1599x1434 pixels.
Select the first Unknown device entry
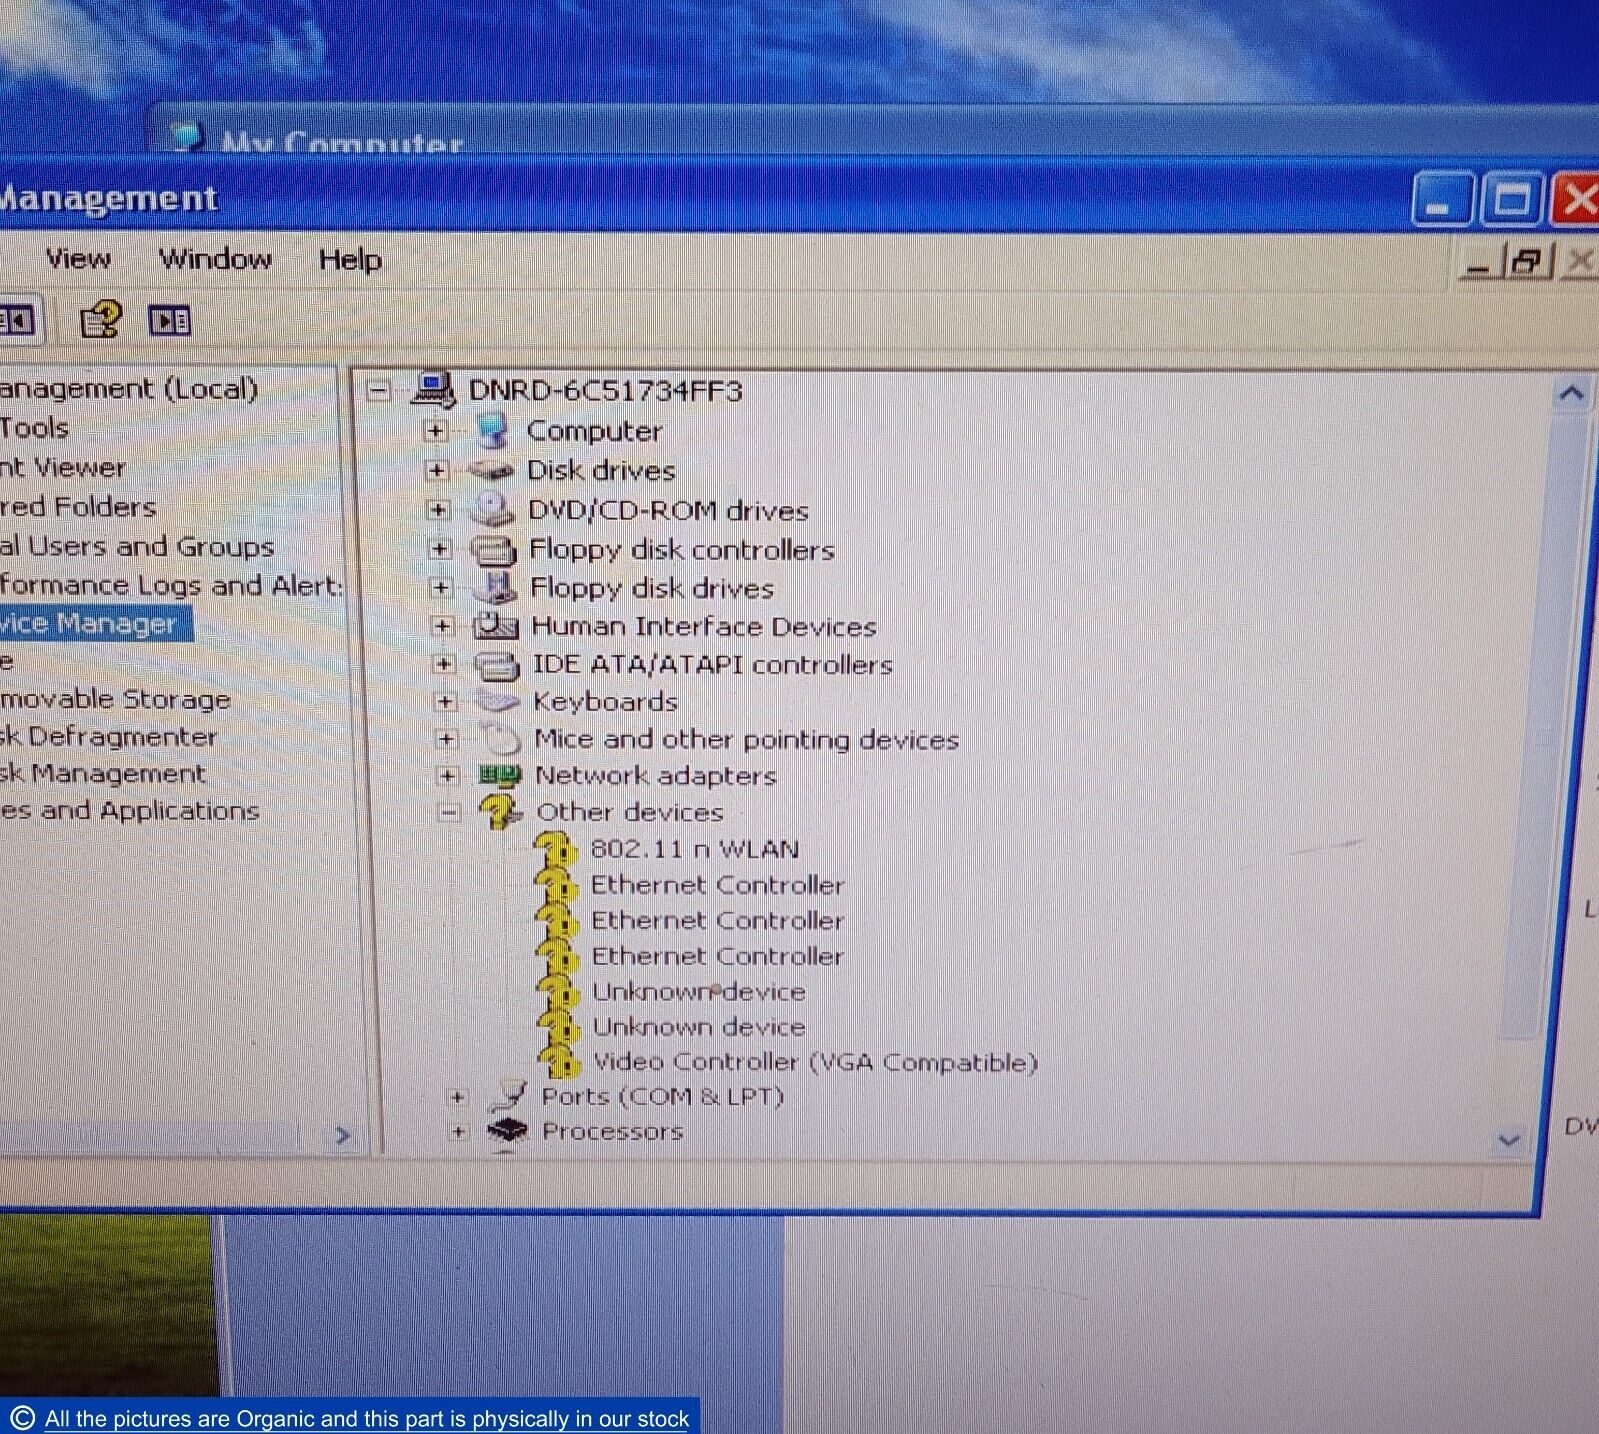[698, 992]
